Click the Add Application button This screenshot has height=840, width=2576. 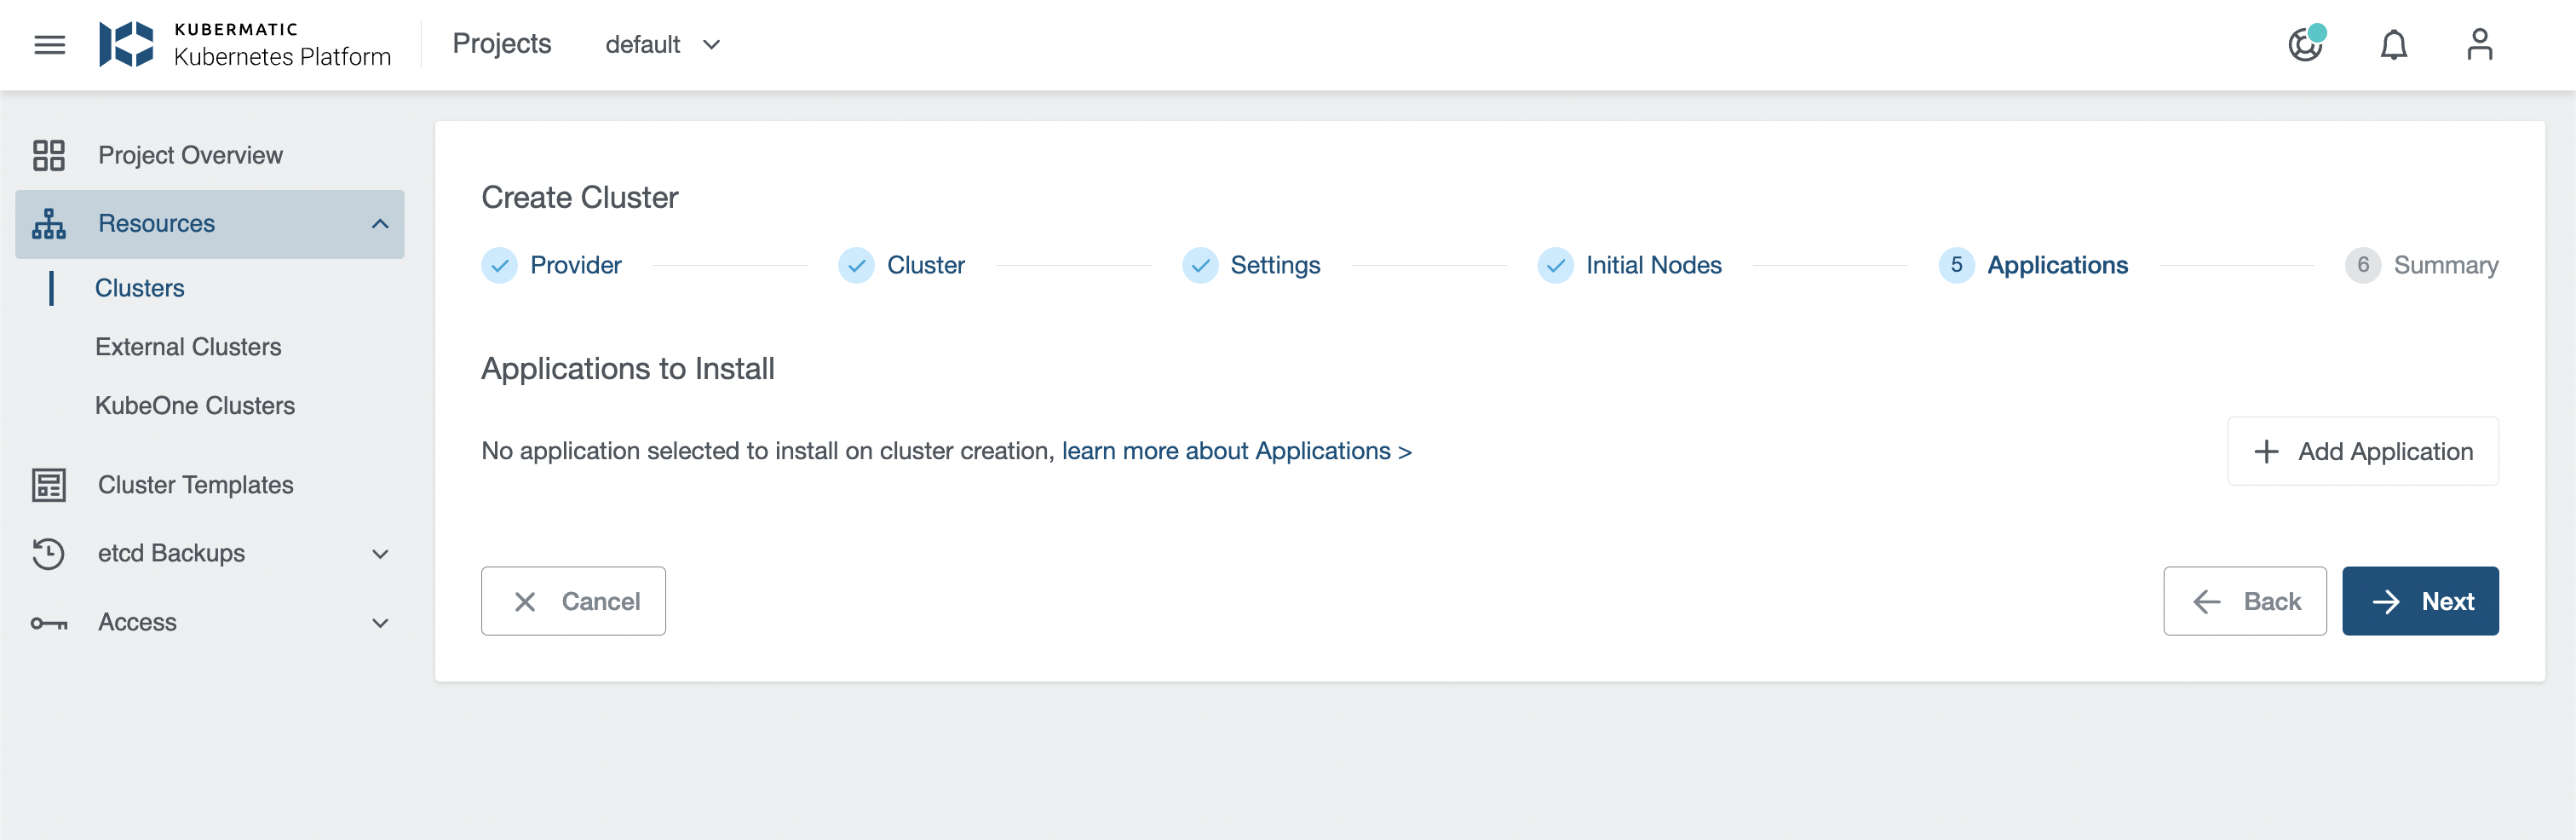pos(2363,451)
